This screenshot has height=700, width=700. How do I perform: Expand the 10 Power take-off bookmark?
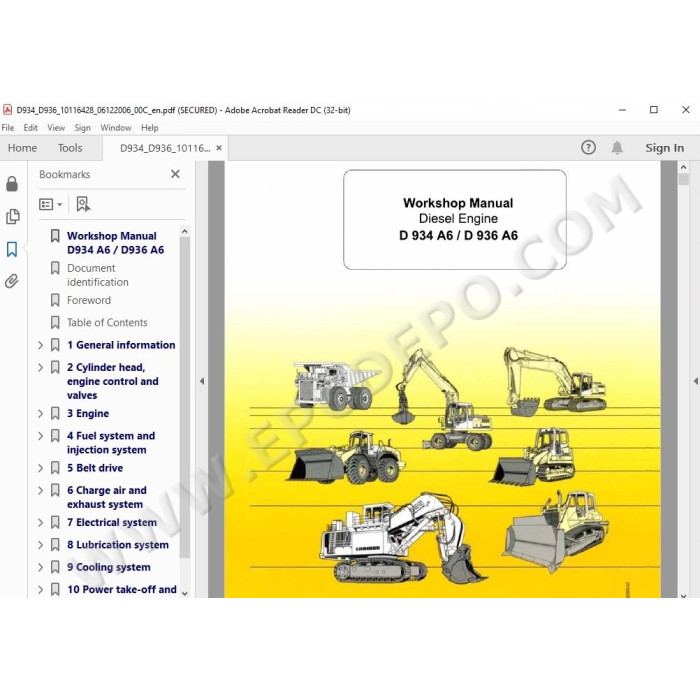tap(40, 589)
